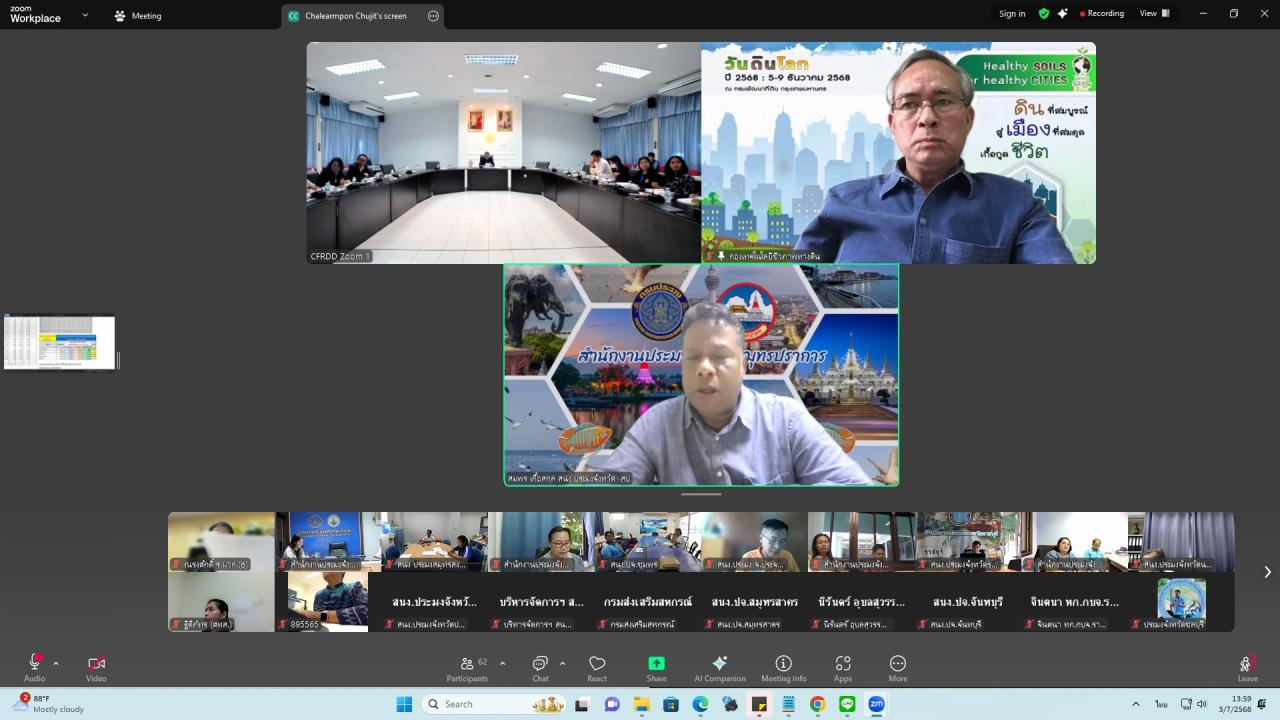Leave the meeting
This screenshot has height=720, width=1280.
[1247, 667]
